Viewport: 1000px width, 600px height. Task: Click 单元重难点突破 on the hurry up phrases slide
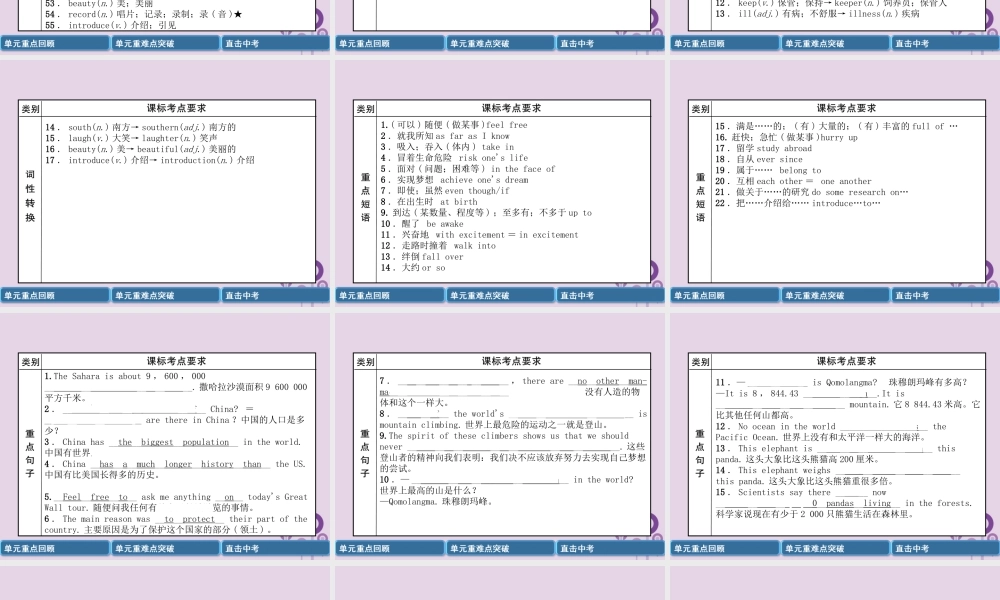pos(835,295)
